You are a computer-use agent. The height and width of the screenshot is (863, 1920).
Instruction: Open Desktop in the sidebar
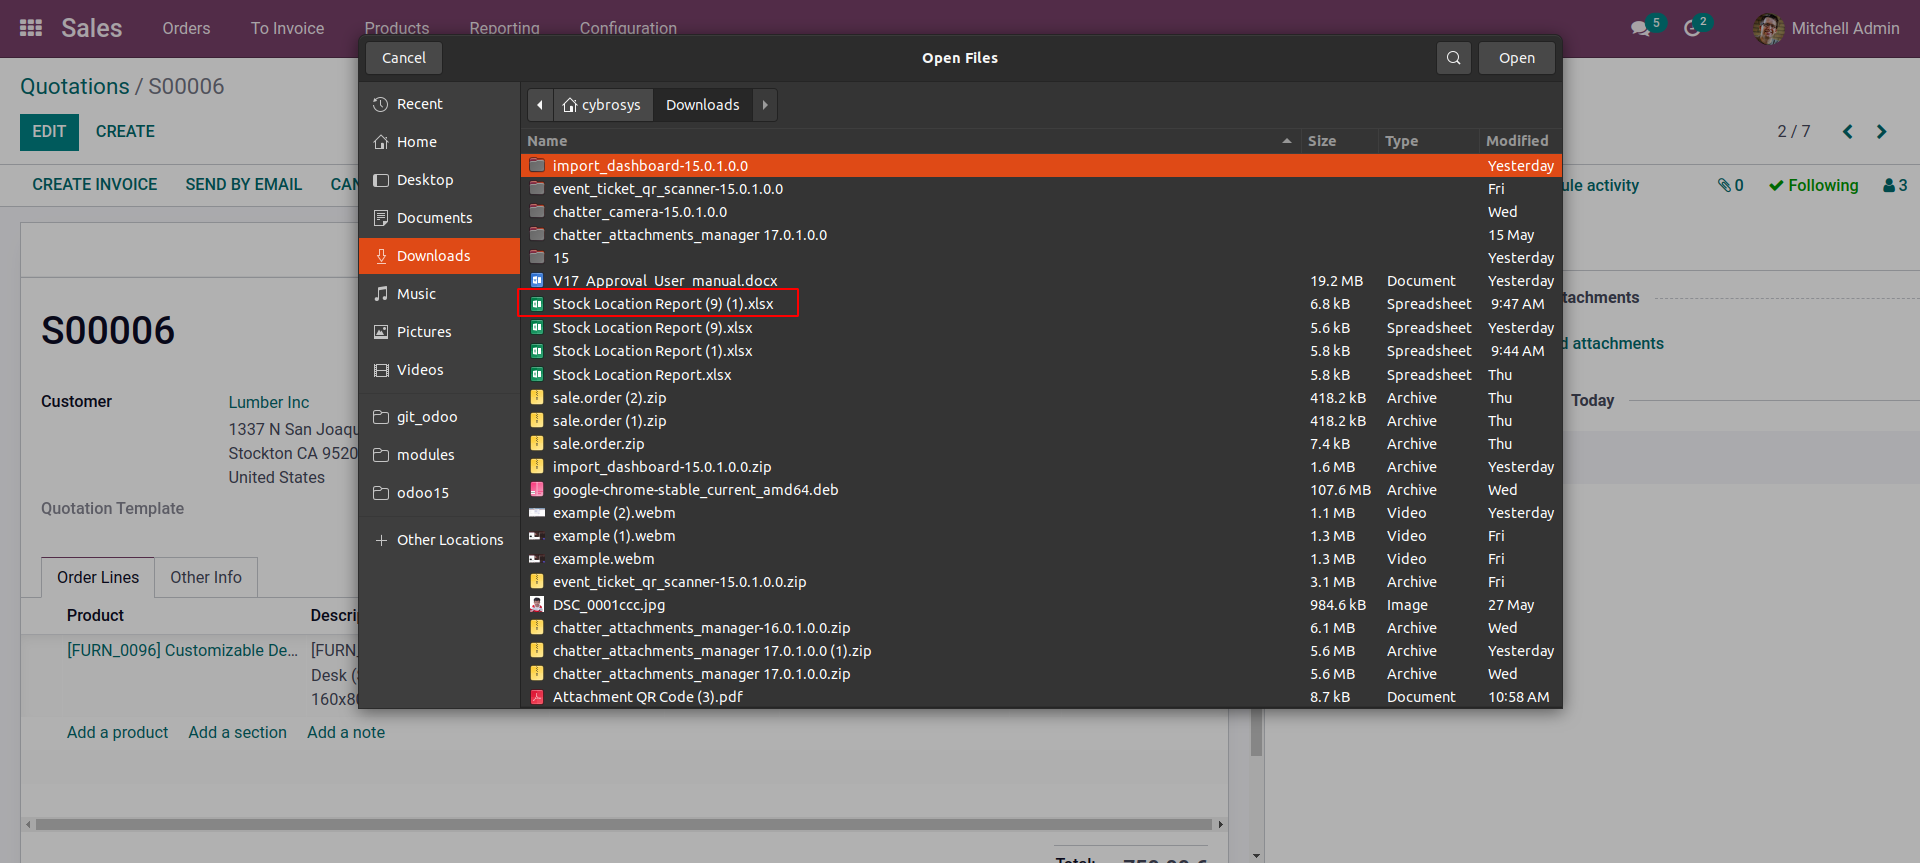tap(439, 180)
